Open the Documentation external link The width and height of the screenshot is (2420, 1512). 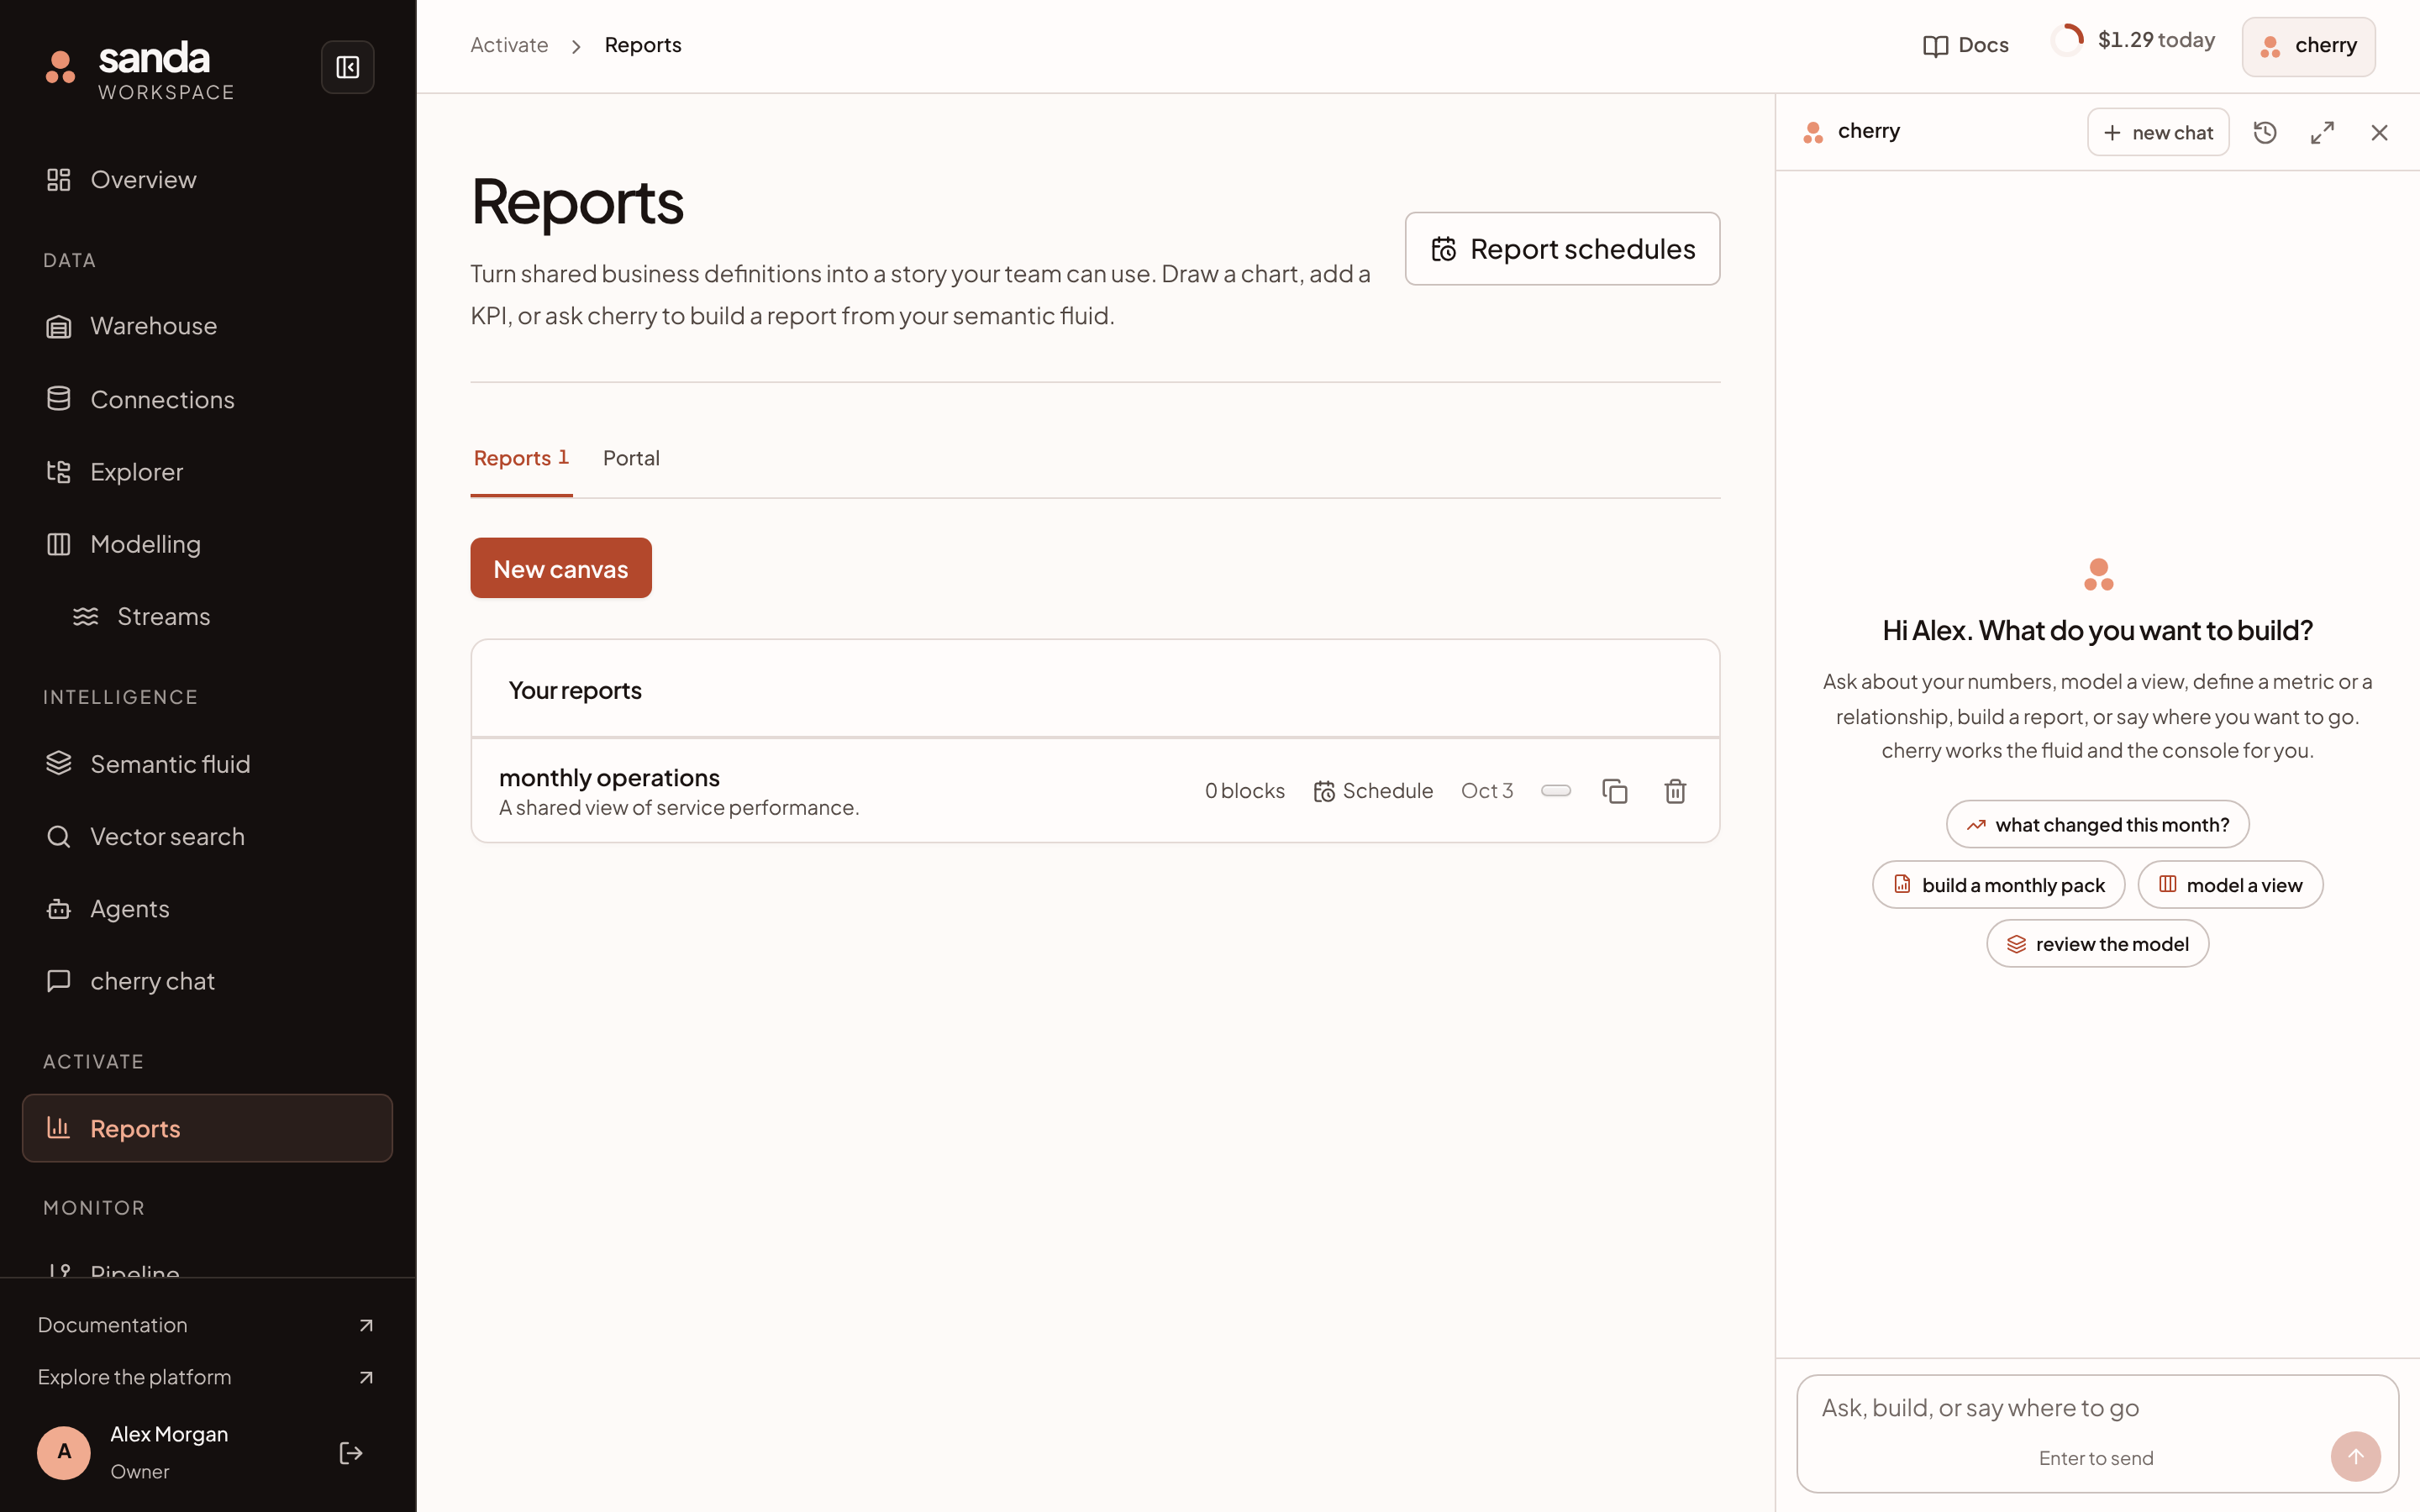(207, 1325)
